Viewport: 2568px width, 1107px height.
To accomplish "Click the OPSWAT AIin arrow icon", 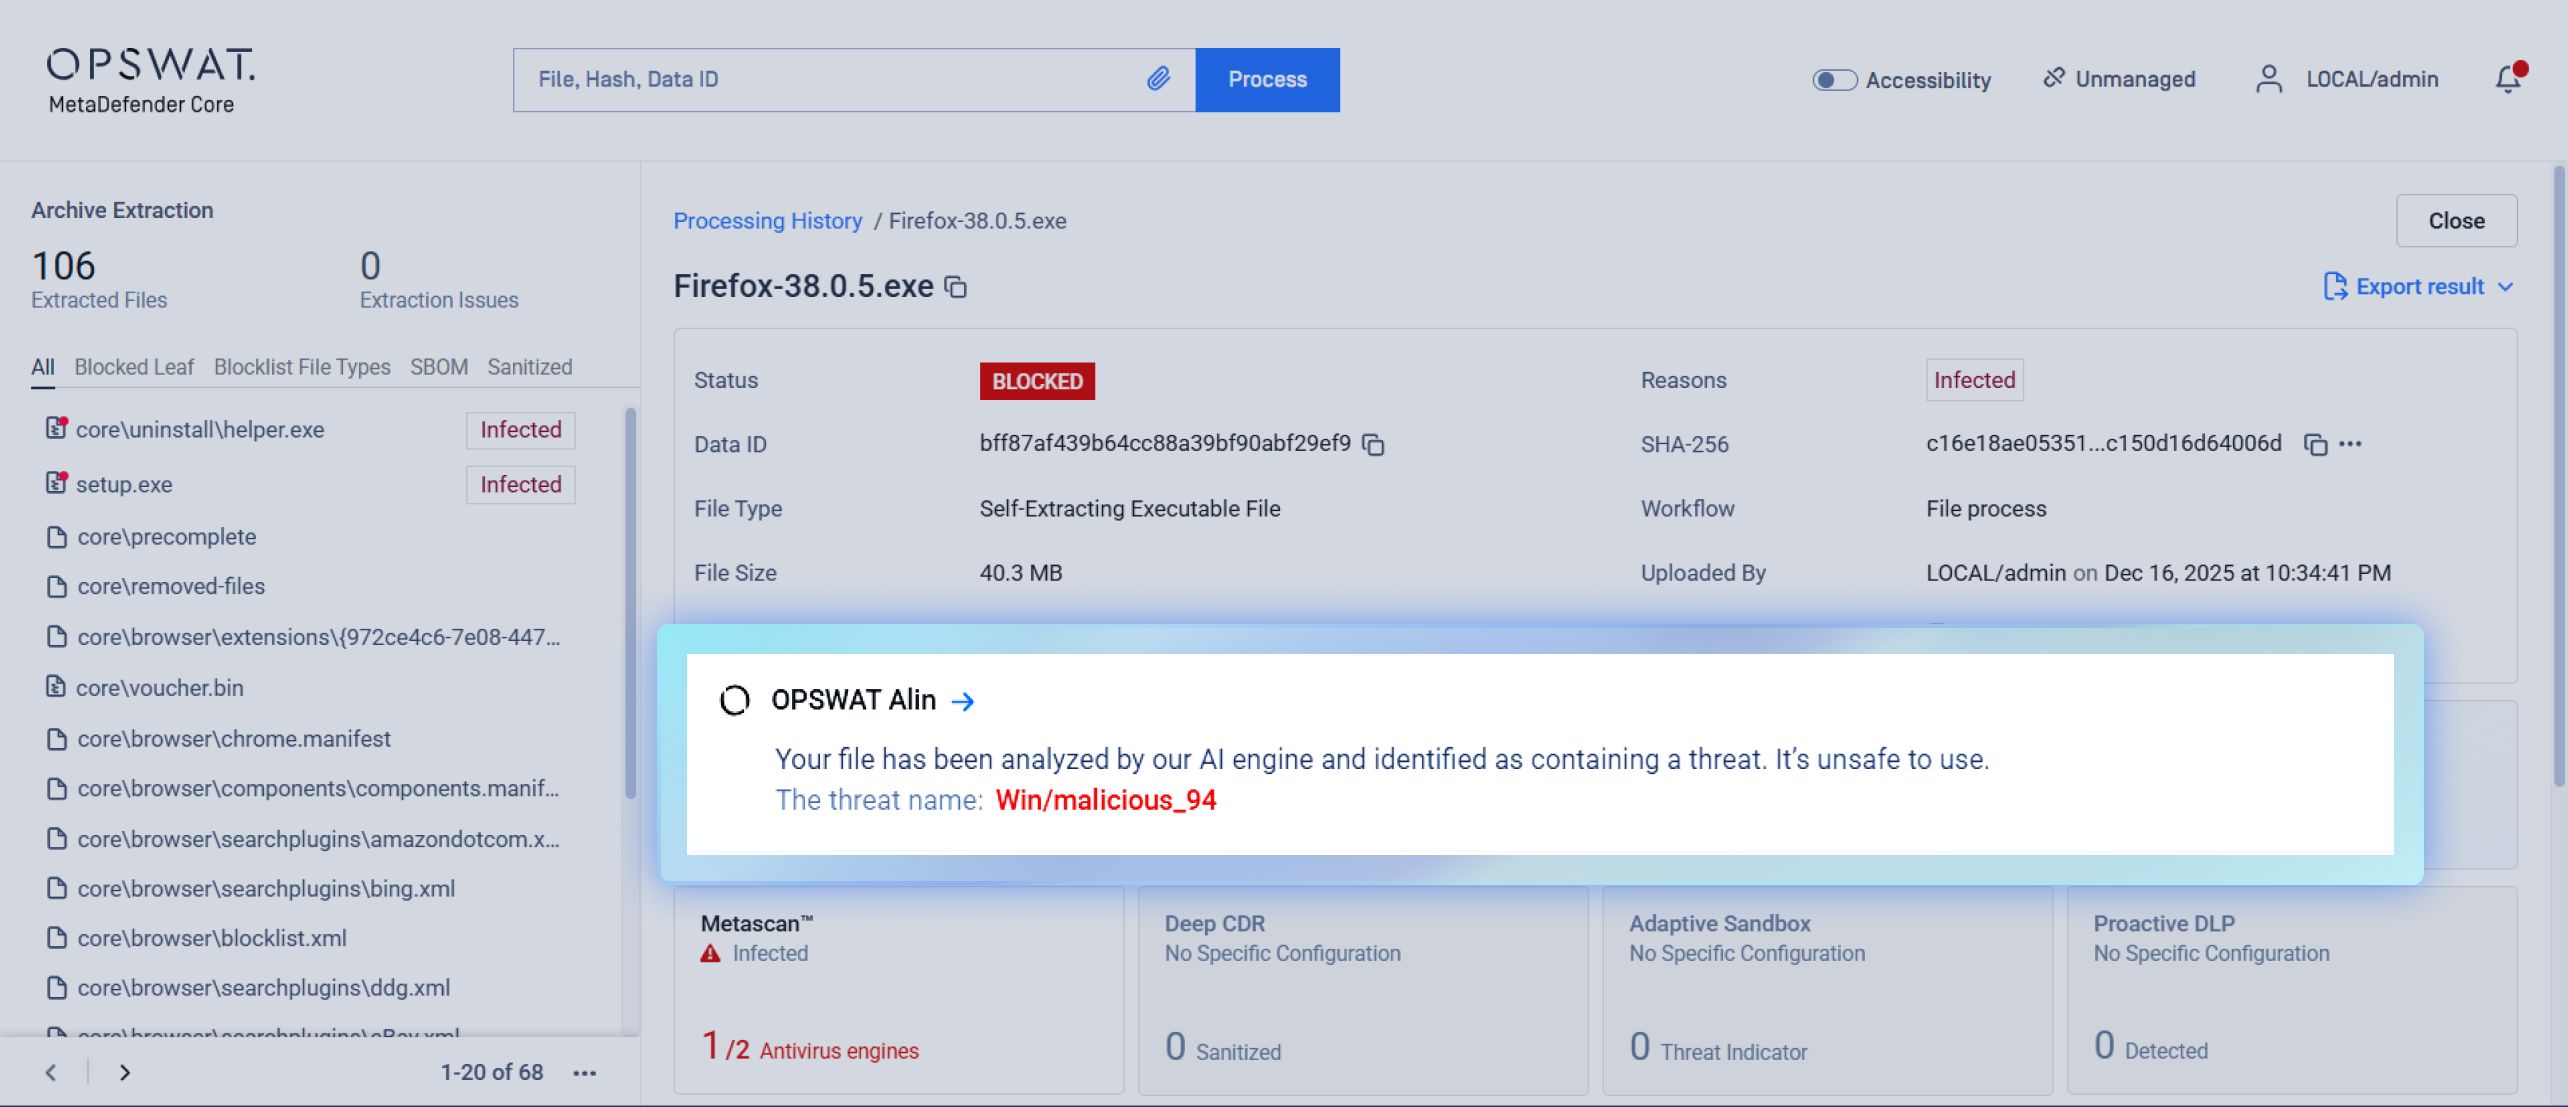I will tap(962, 701).
